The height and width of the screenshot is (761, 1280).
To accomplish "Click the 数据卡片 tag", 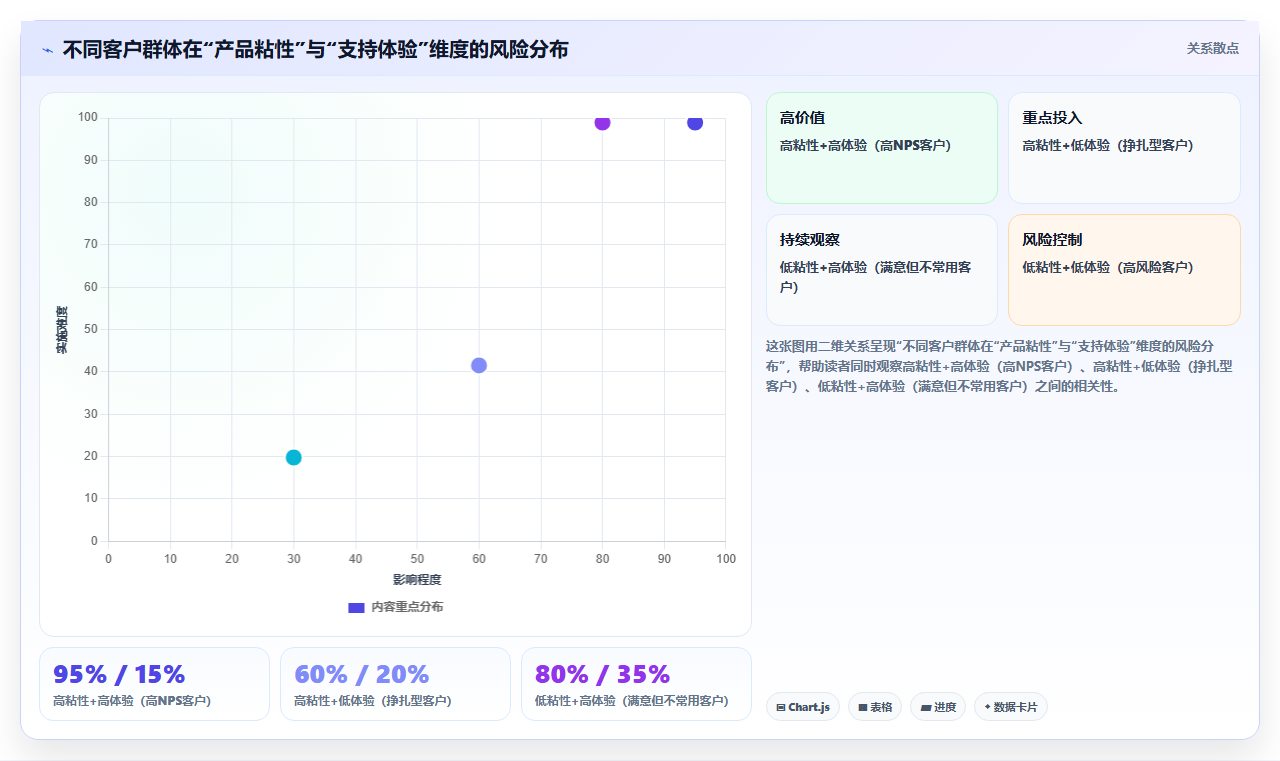I will [1011, 707].
